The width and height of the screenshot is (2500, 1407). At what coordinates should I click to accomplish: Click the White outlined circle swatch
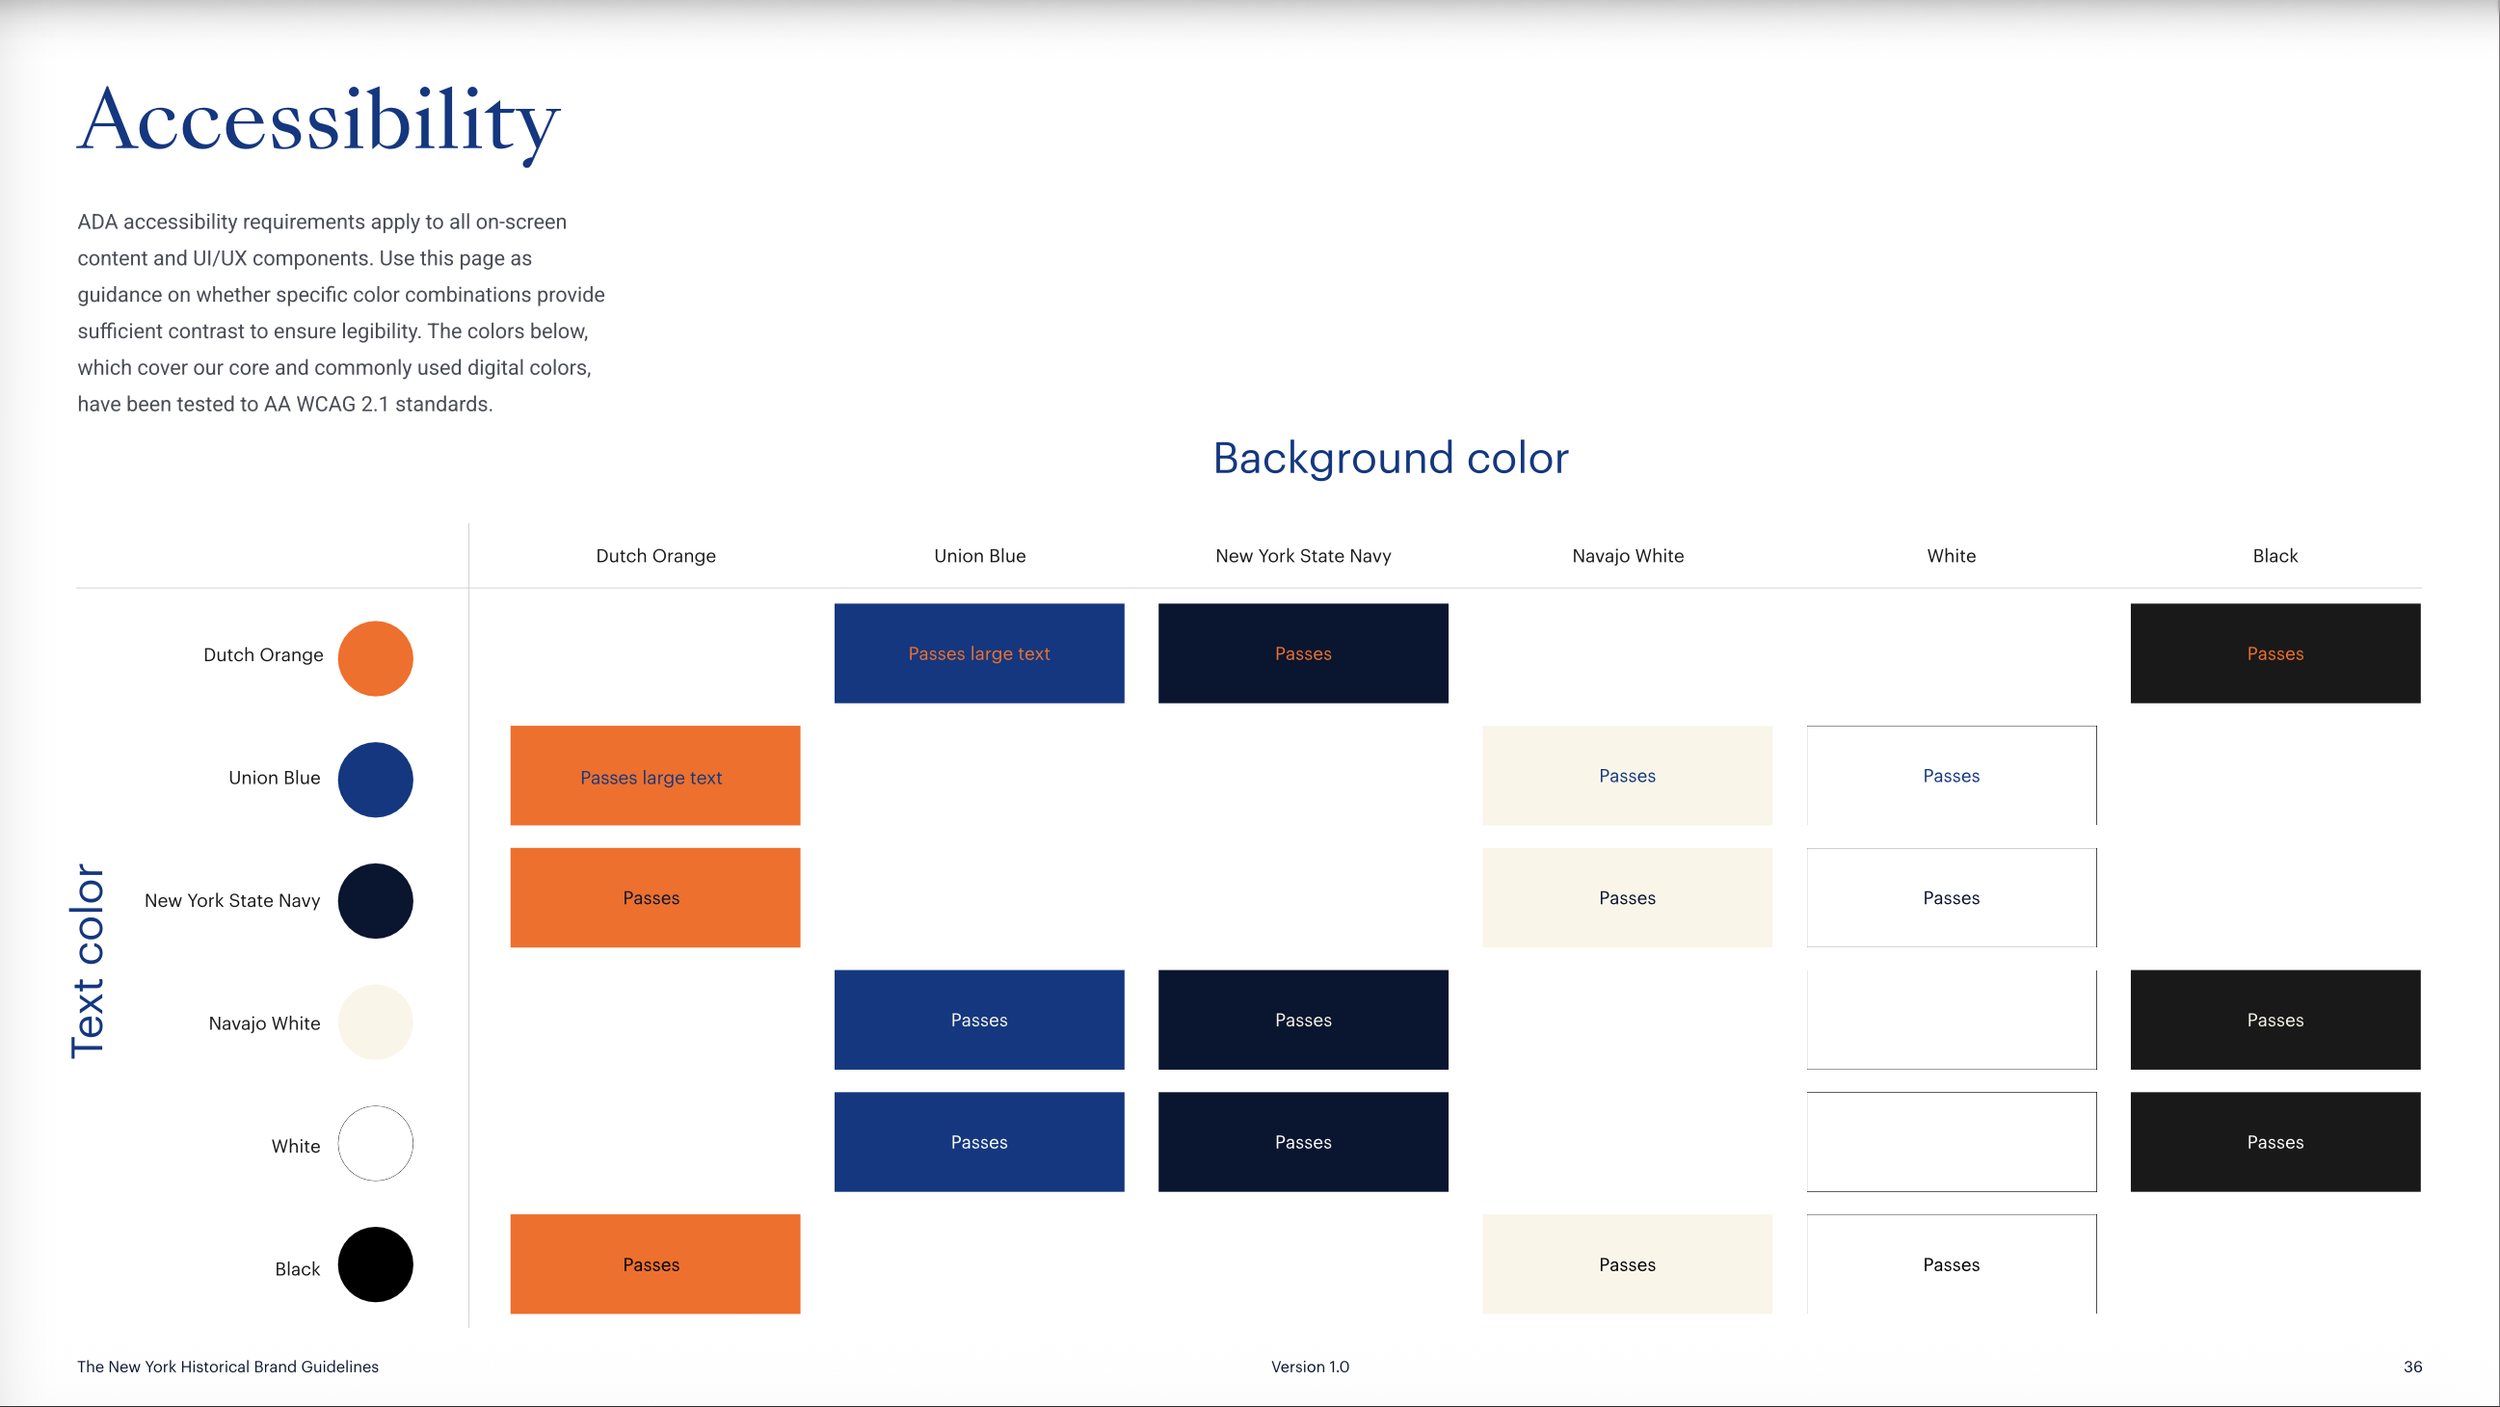375,1143
